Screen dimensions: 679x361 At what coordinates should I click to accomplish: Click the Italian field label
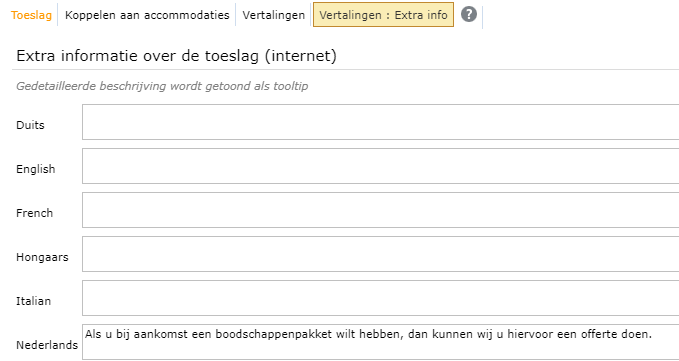tap(33, 301)
